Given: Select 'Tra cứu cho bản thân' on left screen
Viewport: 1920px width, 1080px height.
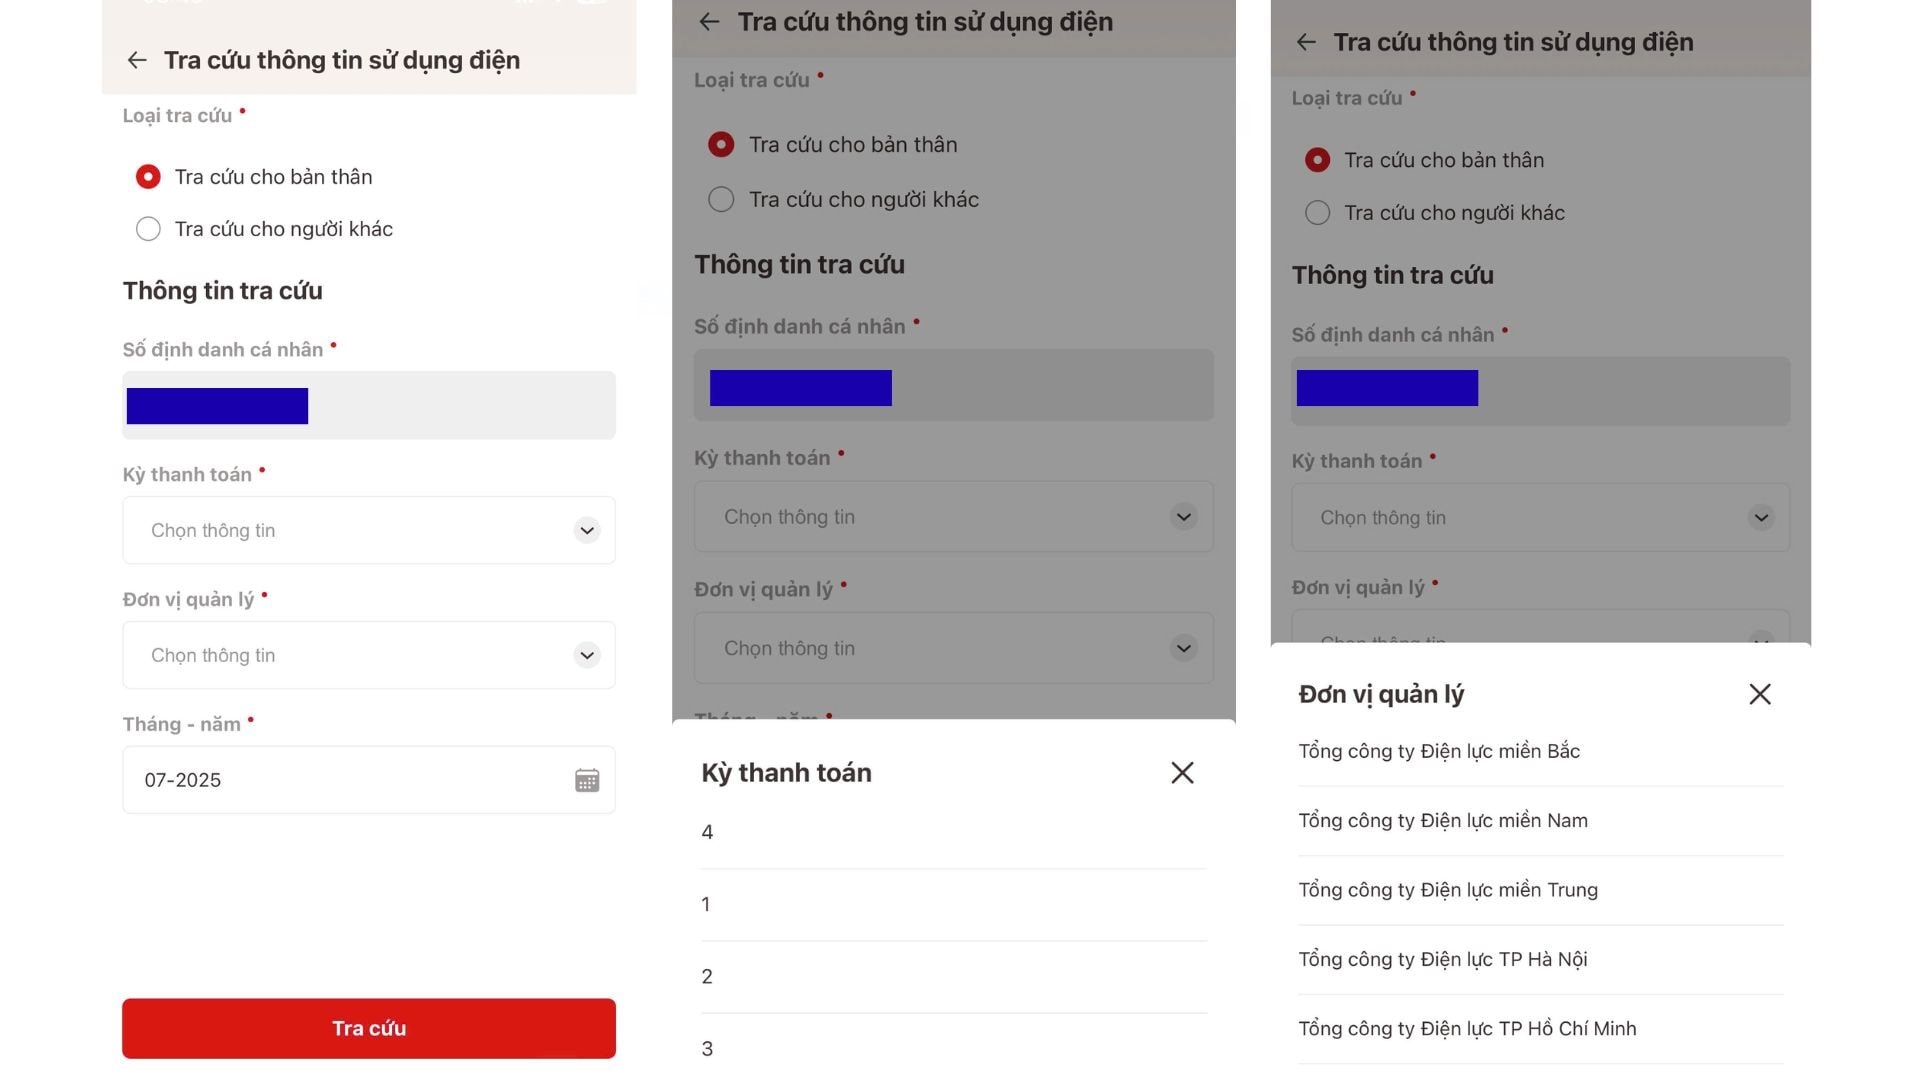Looking at the screenshot, I should click(254, 177).
